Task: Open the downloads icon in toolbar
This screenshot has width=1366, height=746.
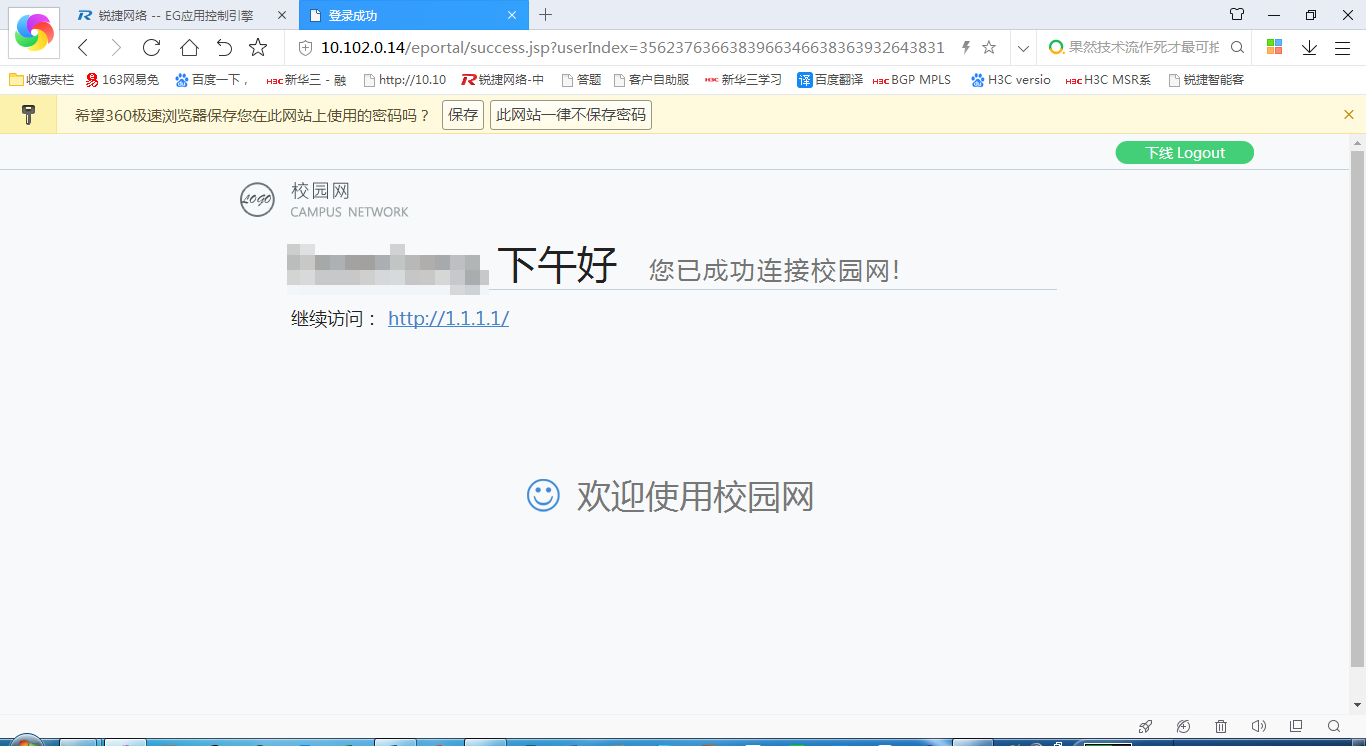Action: [x=1309, y=47]
